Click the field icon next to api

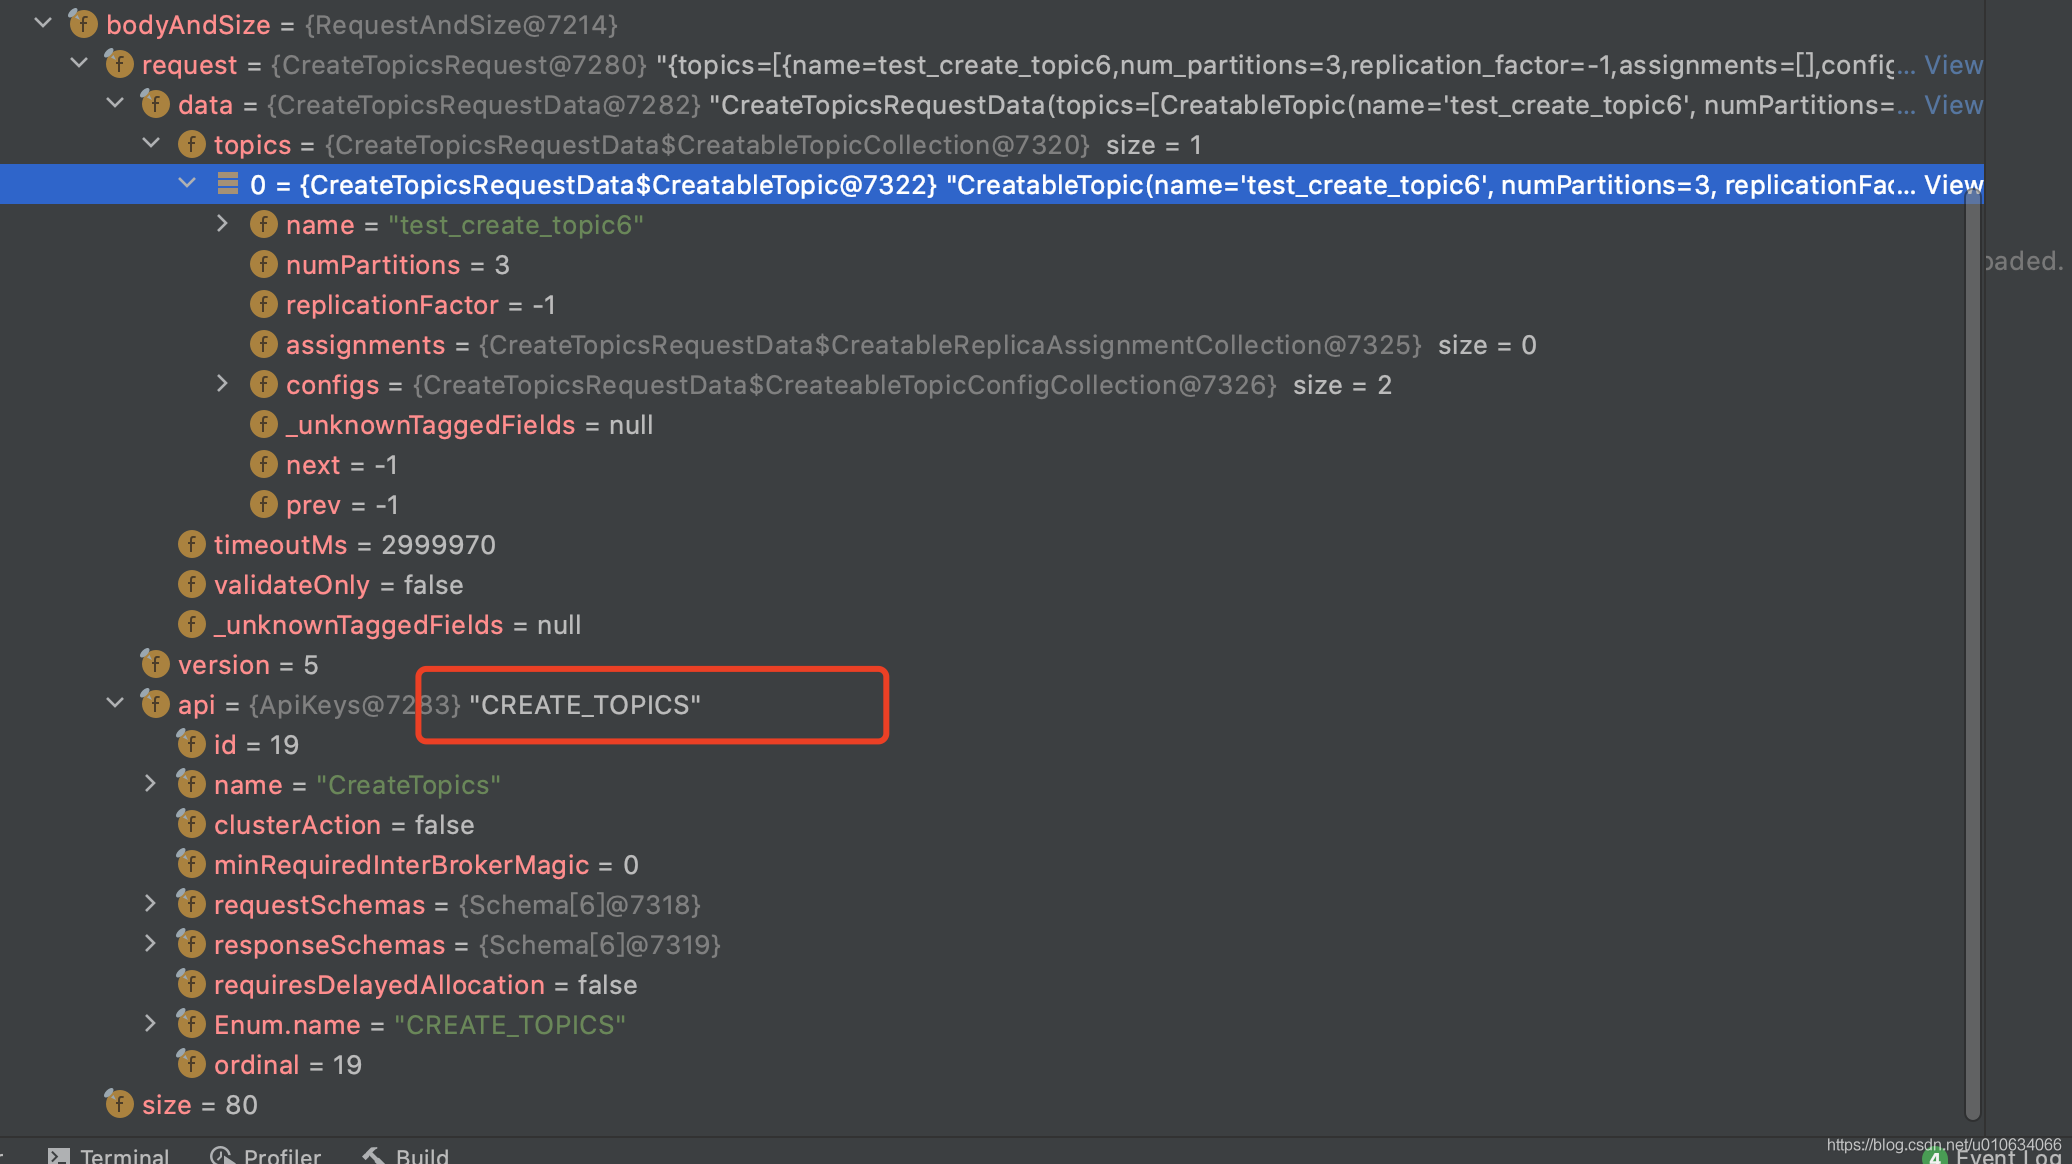click(x=155, y=704)
